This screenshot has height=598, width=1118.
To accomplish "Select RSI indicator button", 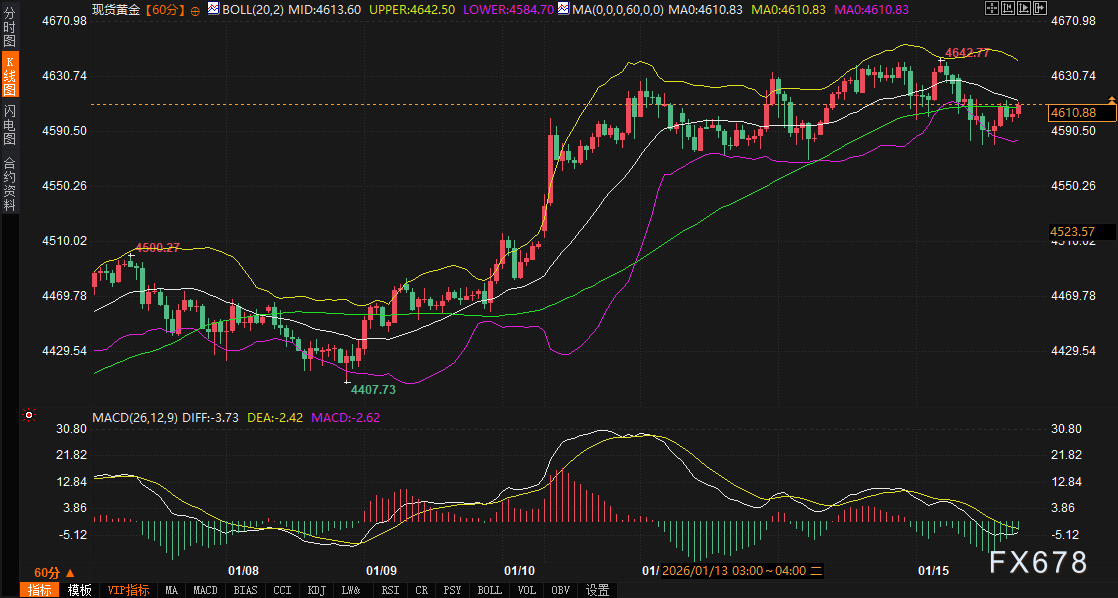I will point(389,590).
